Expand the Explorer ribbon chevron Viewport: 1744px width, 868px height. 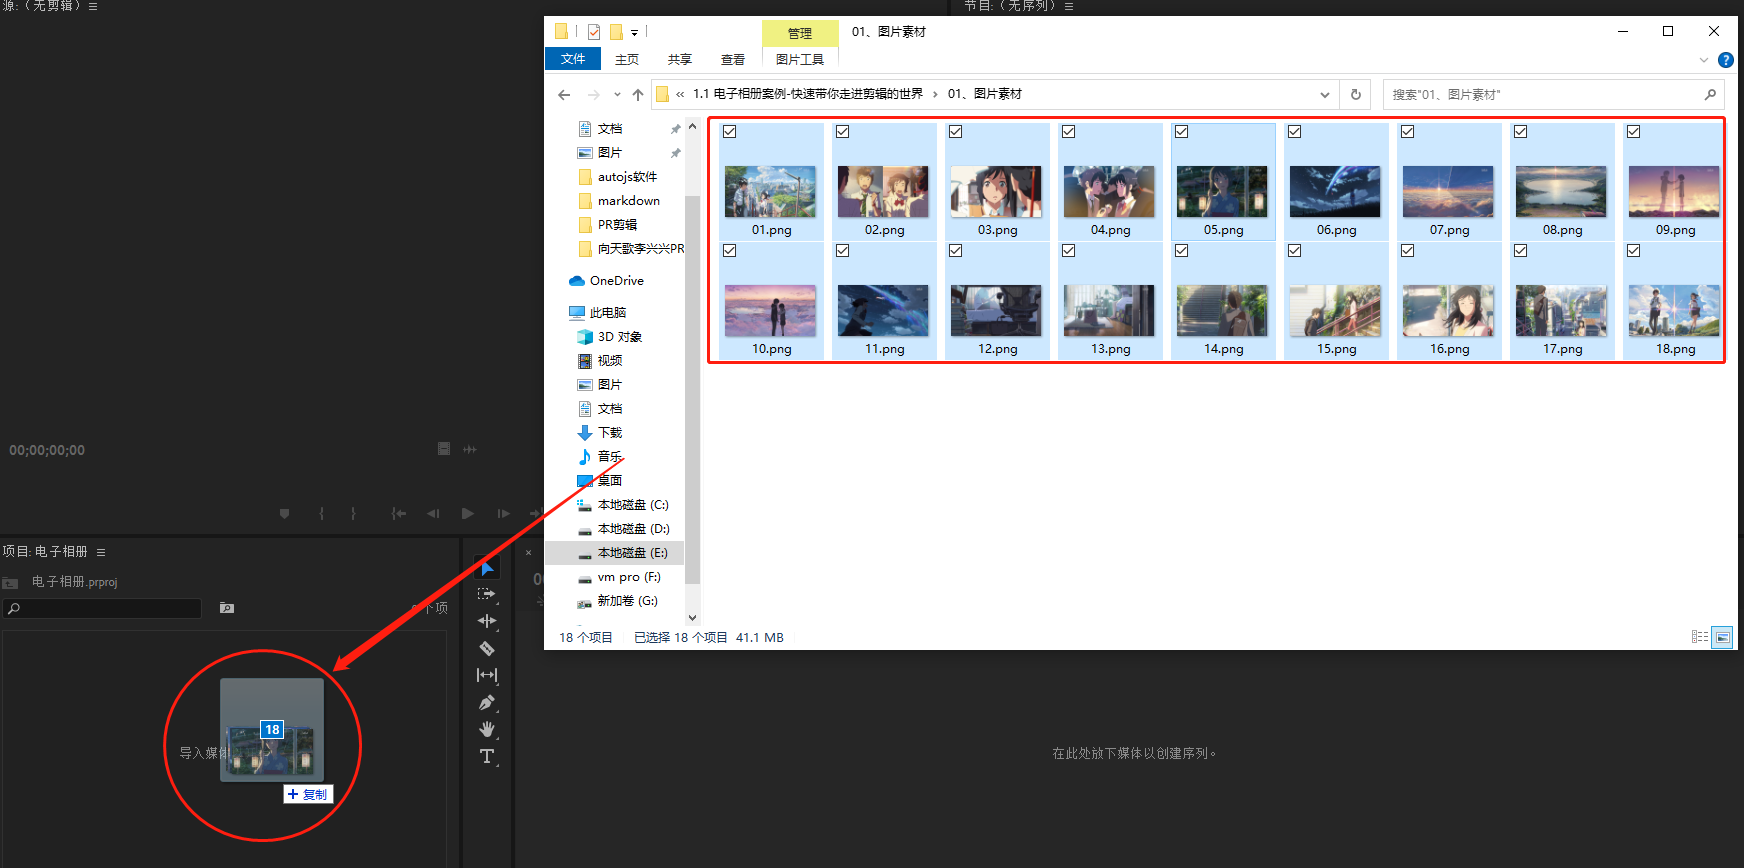tap(1704, 60)
